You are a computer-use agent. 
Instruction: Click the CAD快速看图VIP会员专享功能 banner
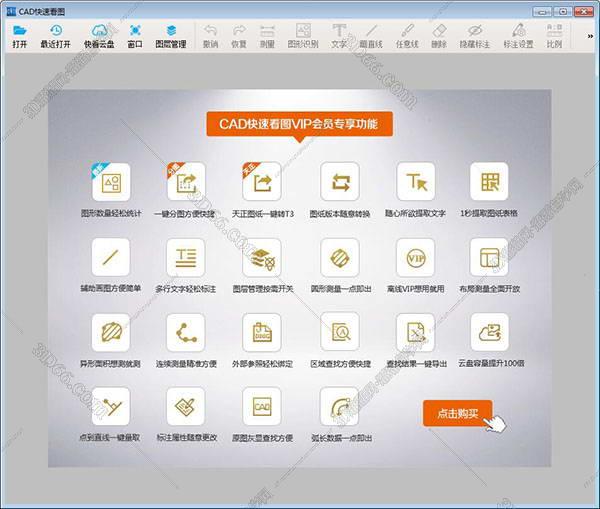click(x=299, y=124)
